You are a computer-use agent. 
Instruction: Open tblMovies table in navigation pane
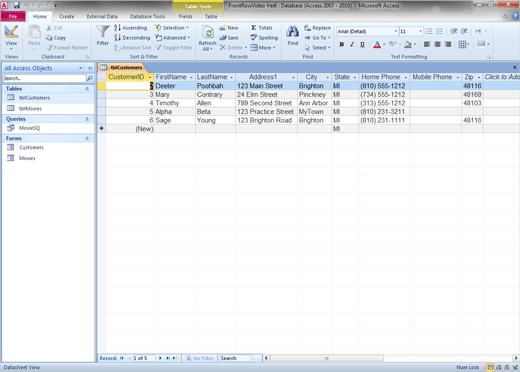[x=30, y=108]
